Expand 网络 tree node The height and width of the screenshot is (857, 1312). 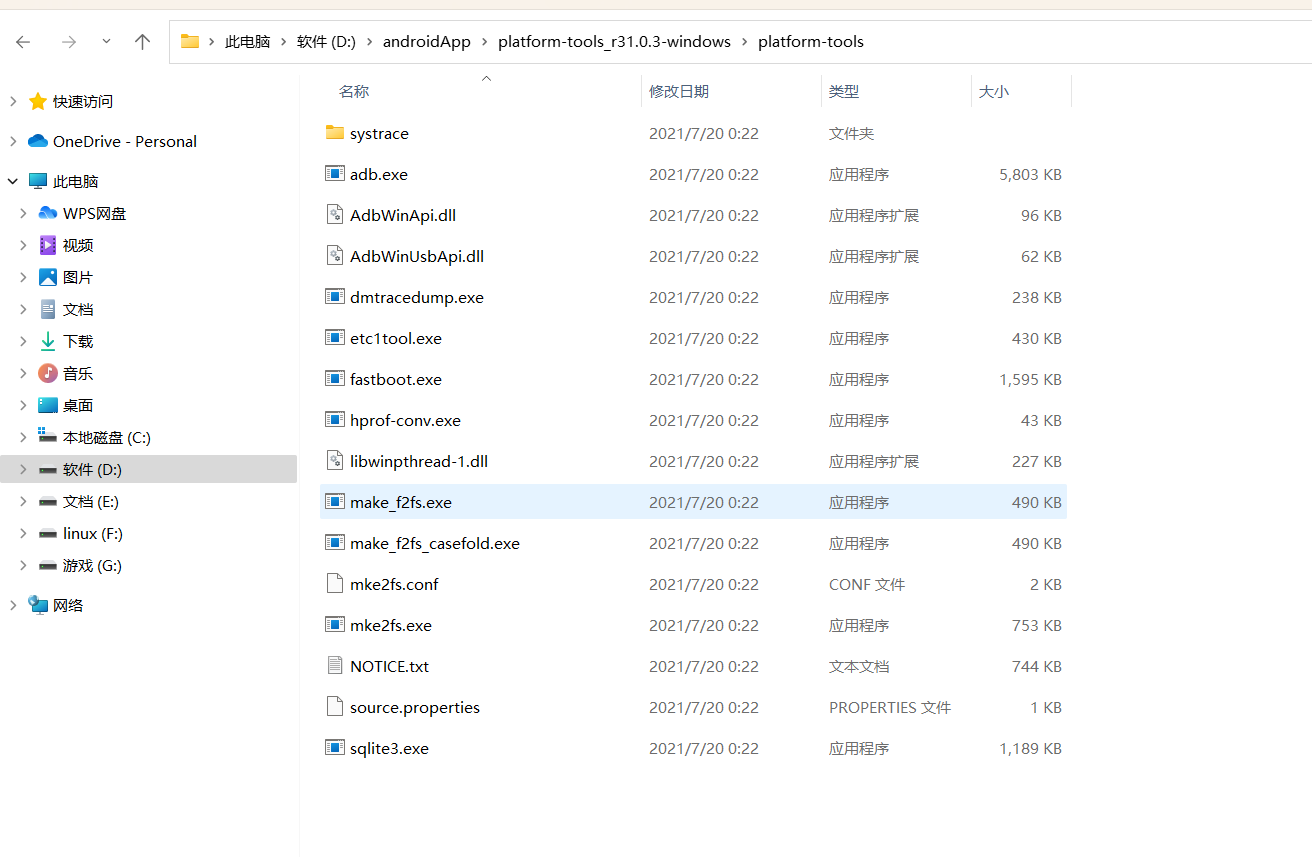(x=13, y=605)
